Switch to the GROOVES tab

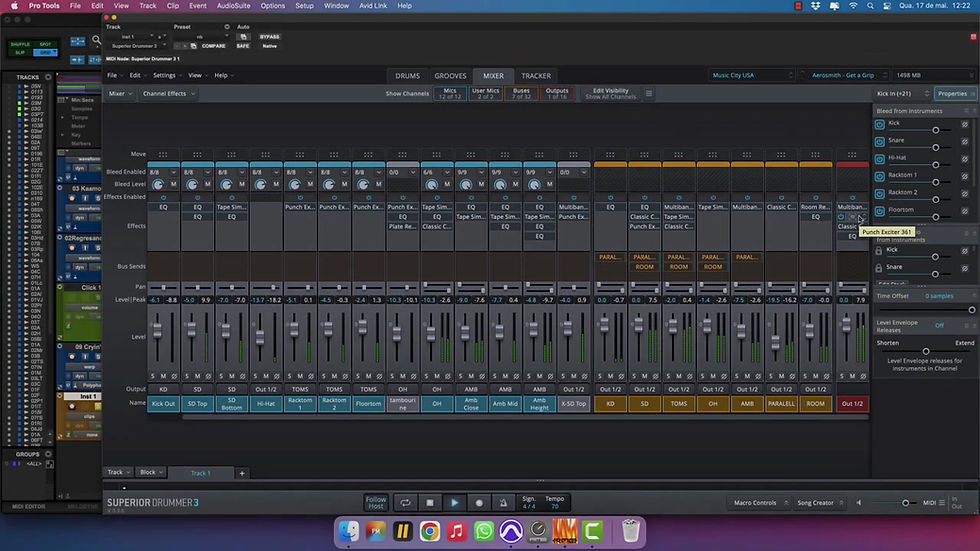[450, 76]
